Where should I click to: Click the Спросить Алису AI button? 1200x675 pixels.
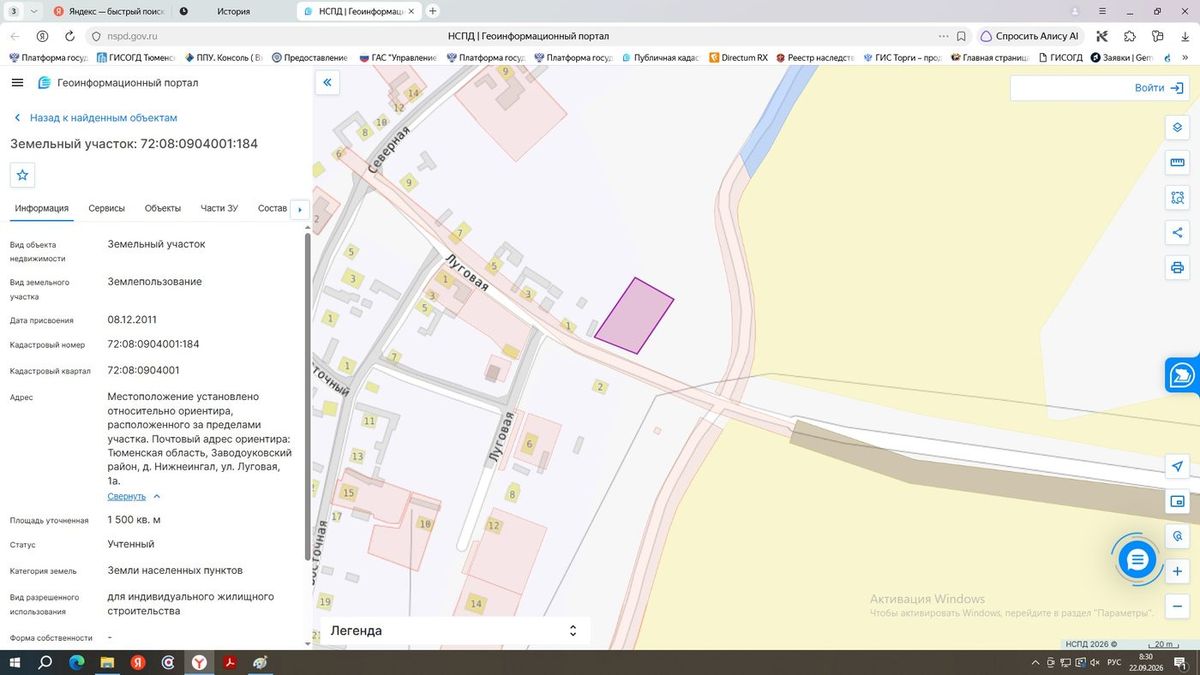[x=1030, y=36]
